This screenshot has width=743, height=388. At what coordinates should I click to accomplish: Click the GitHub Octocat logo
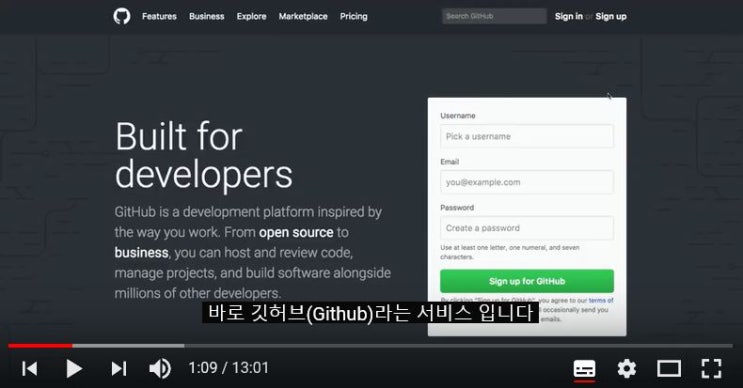pos(122,16)
